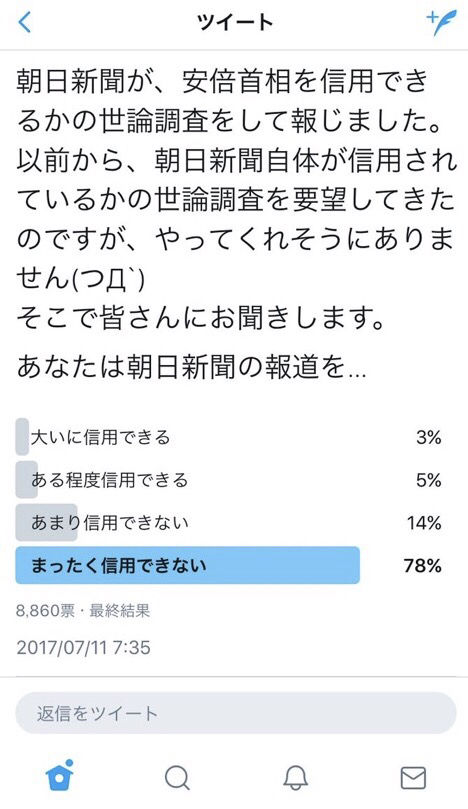This screenshot has width=468, height=809.
Task: Open the Messages envelope icon
Action: coord(413,778)
